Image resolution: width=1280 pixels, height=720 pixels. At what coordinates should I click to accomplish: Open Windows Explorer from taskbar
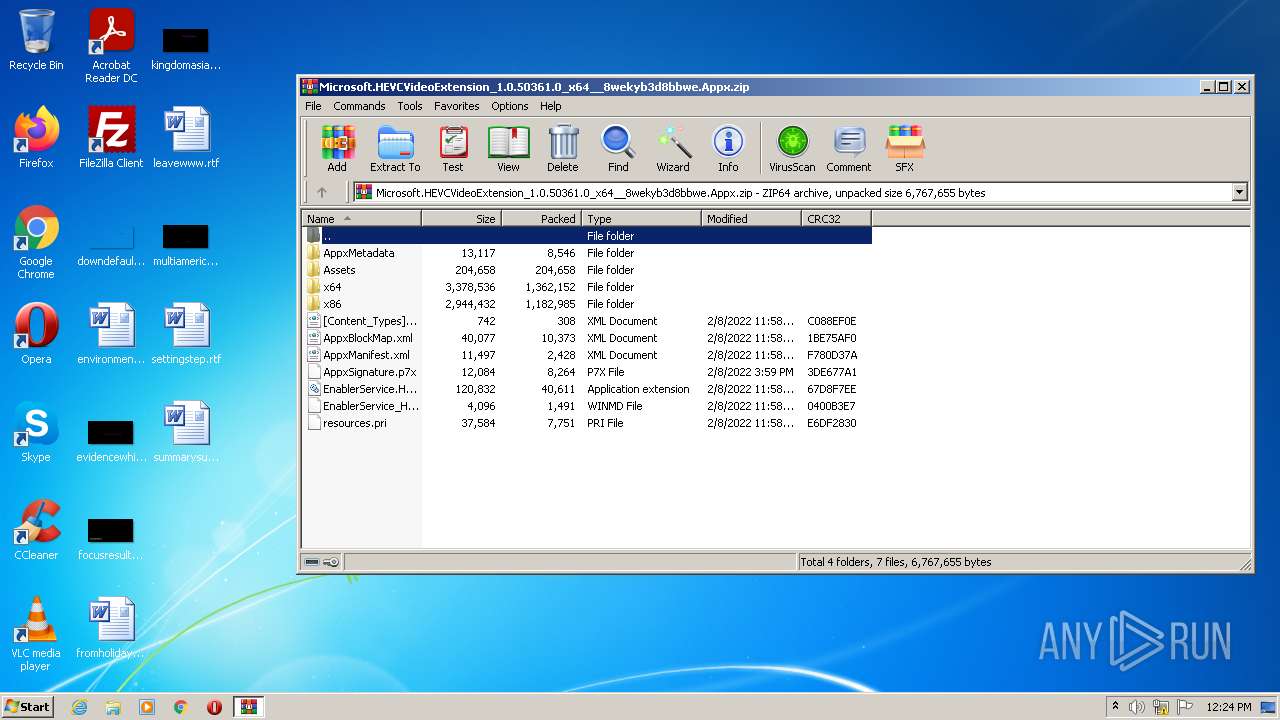(x=113, y=707)
